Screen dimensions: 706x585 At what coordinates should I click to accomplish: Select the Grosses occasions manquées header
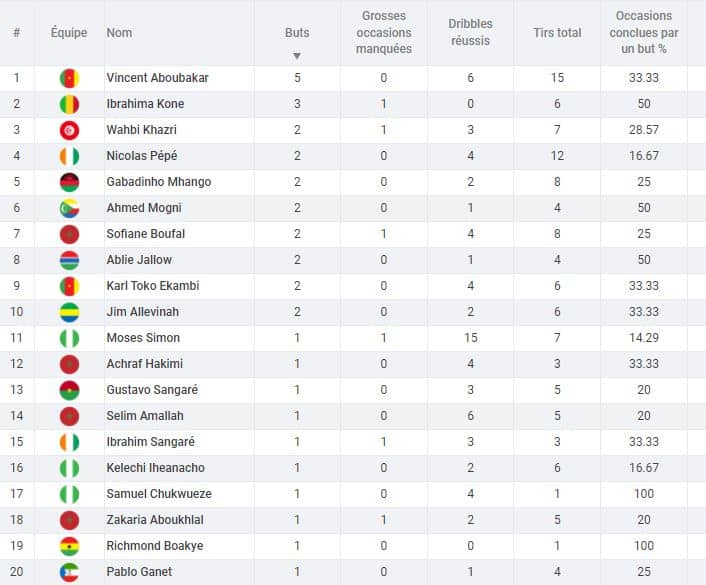tap(384, 33)
